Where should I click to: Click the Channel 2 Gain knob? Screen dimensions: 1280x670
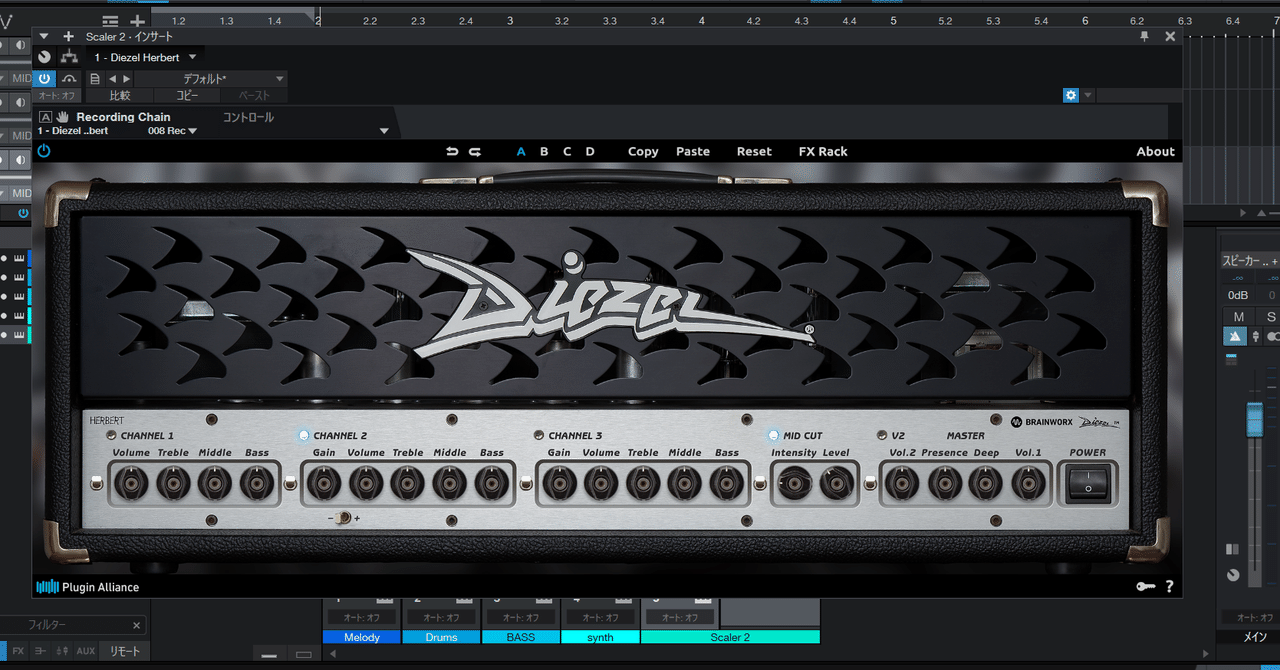(x=323, y=485)
